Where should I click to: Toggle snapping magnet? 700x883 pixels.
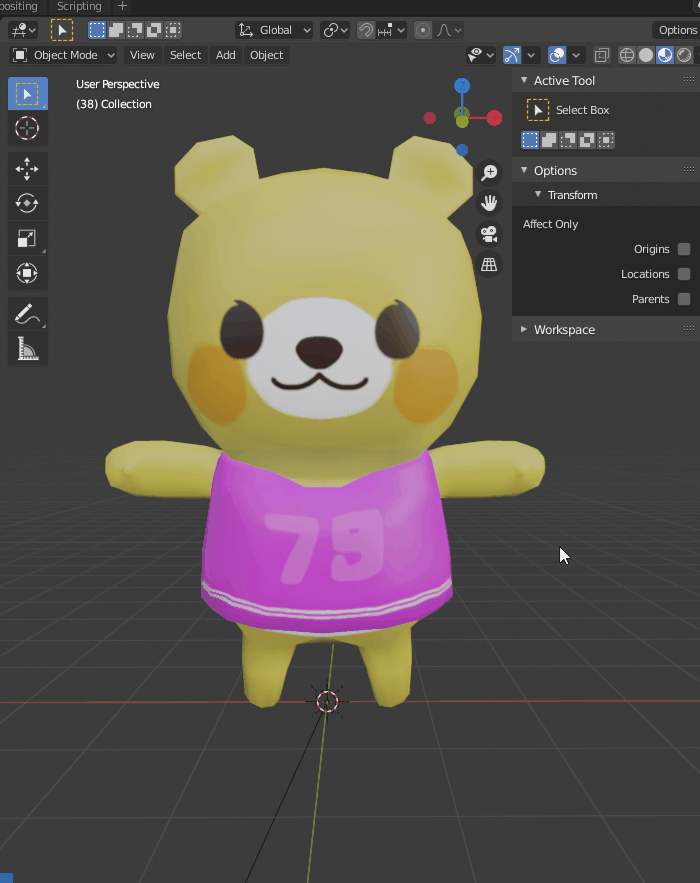click(366, 30)
